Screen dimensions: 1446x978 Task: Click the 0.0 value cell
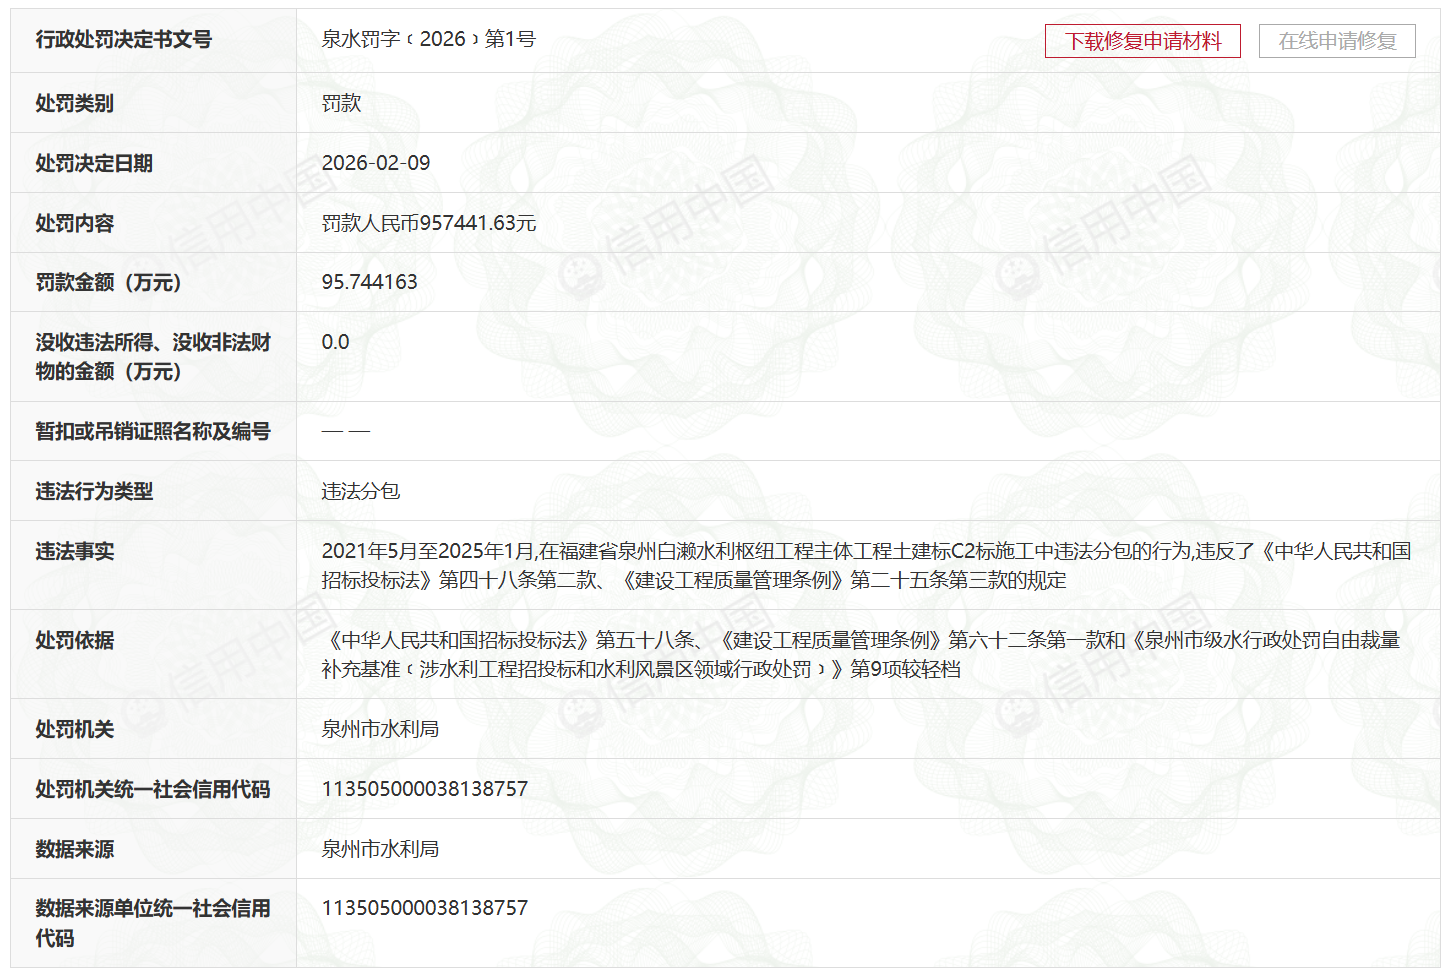tap(334, 341)
